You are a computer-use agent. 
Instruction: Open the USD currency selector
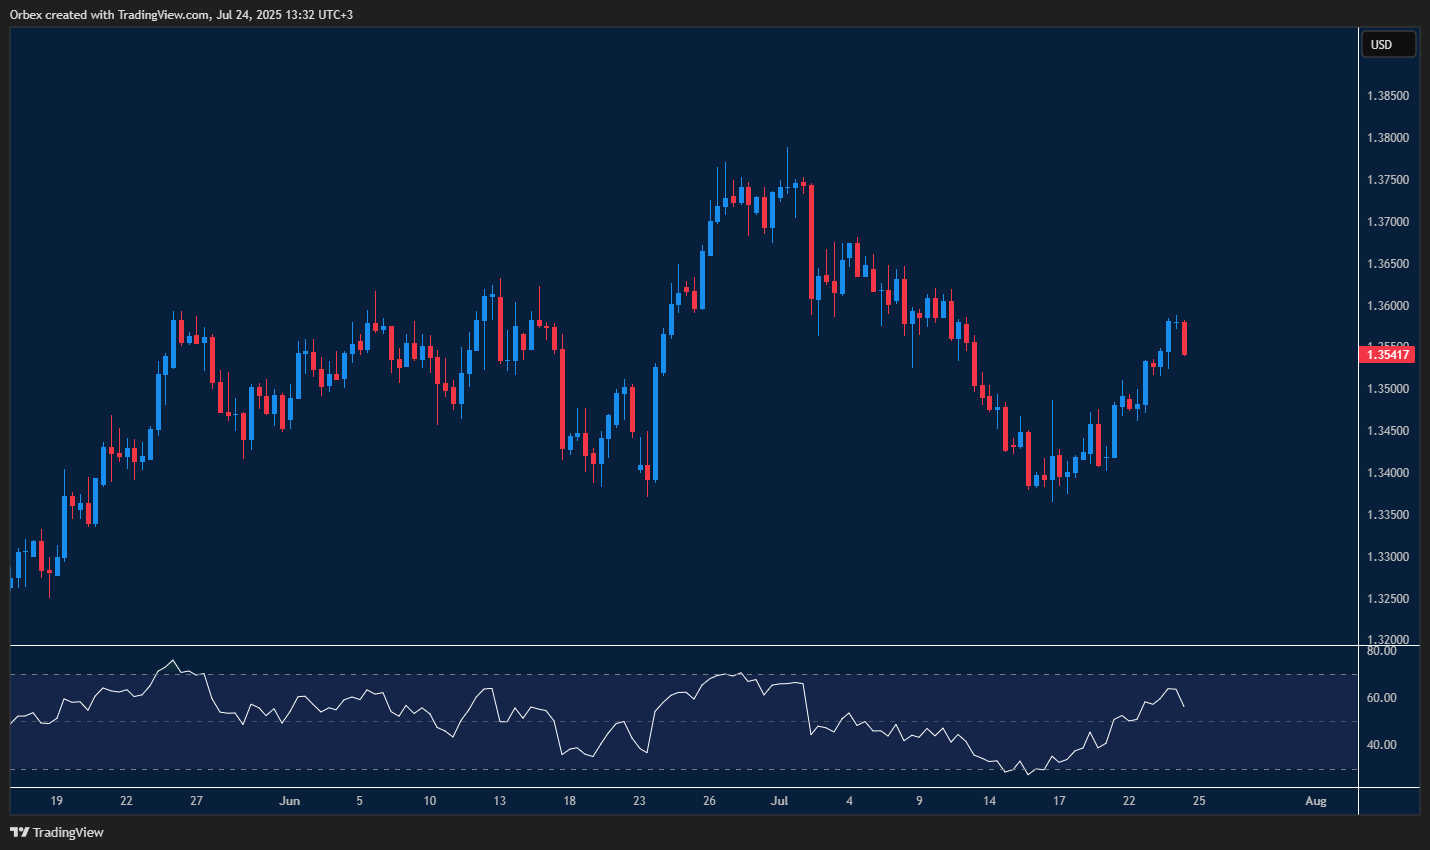(x=1388, y=44)
